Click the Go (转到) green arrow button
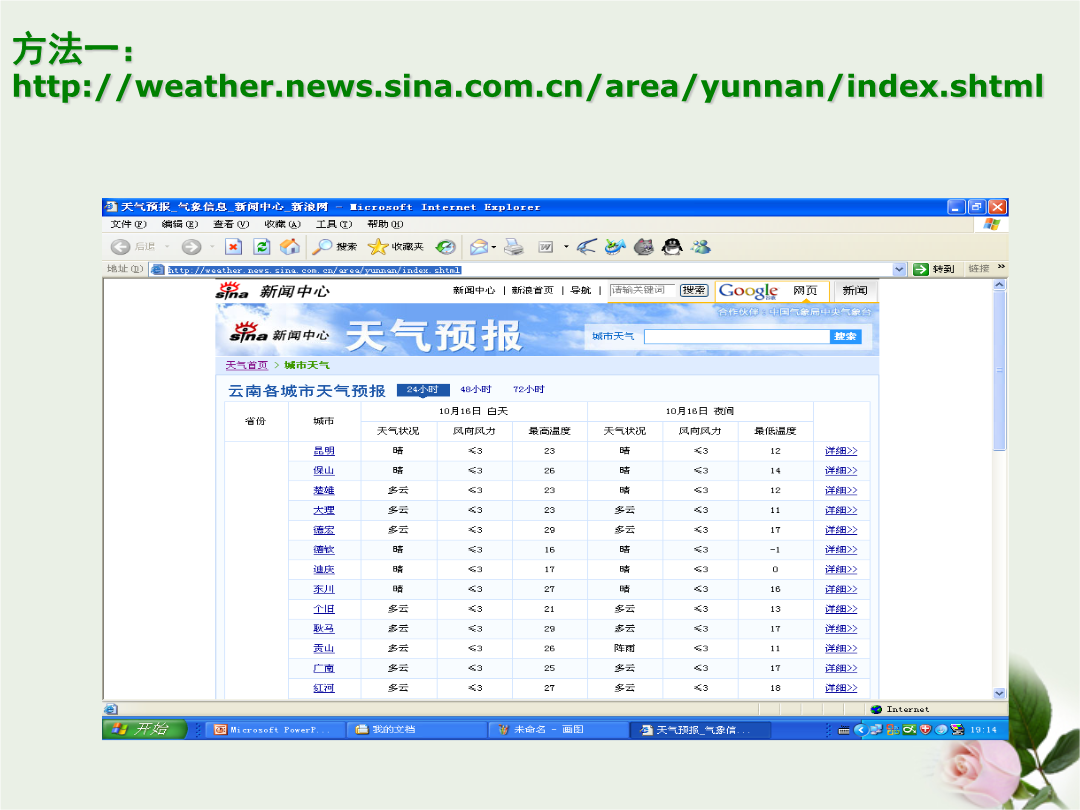Image resolution: width=1080 pixels, height=810 pixels. click(x=933, y=269)
